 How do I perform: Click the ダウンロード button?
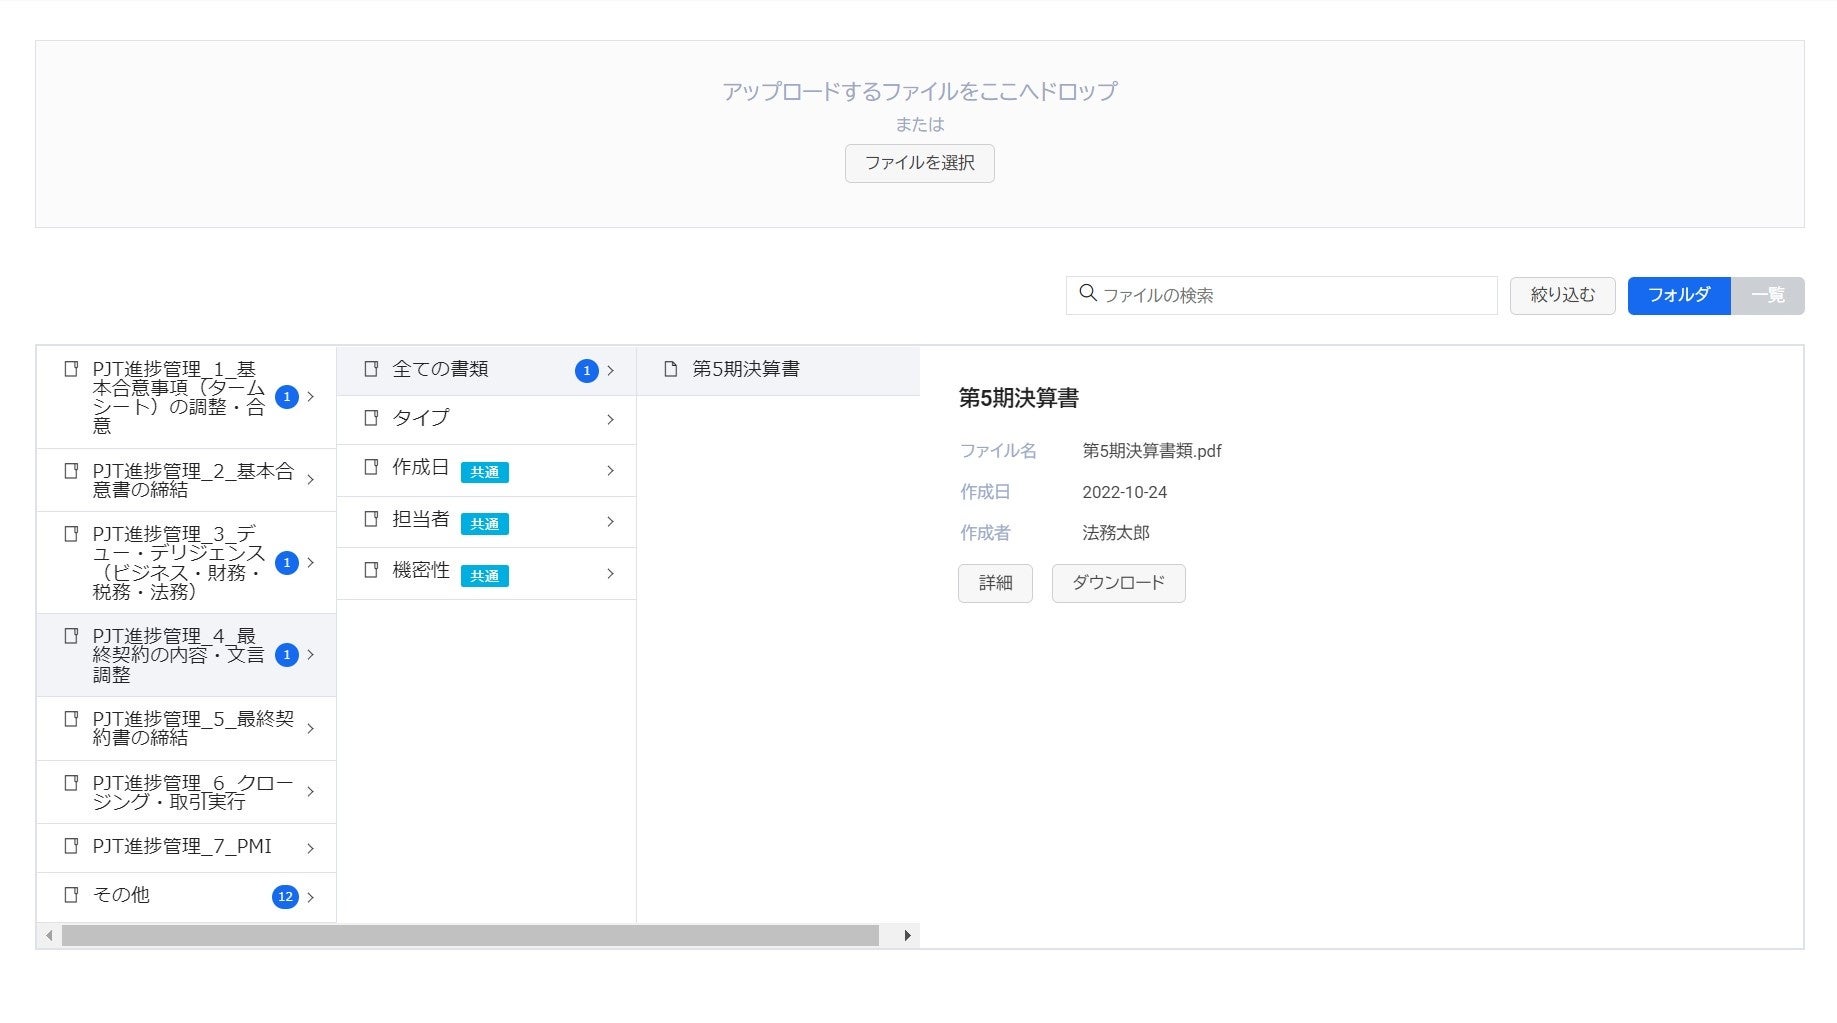1118,583
